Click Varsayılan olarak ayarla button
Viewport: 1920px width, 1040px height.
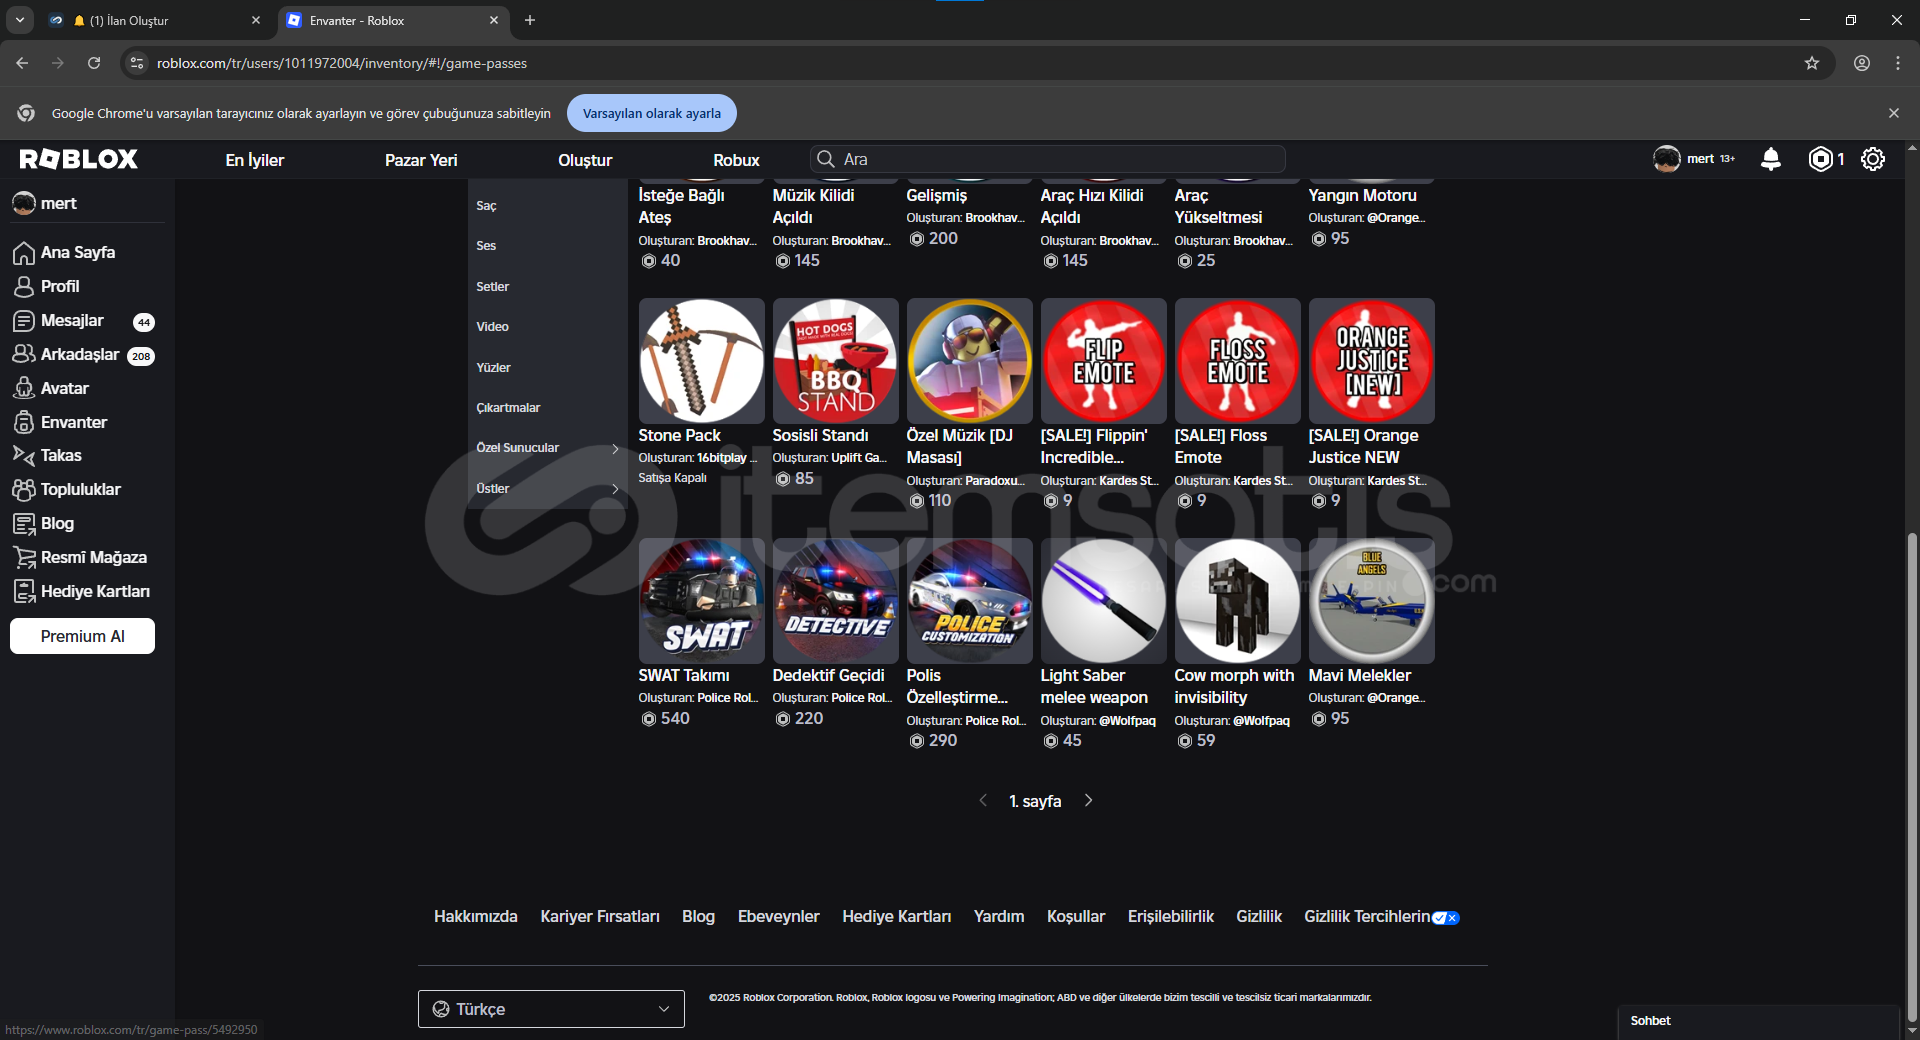(652, 113)
